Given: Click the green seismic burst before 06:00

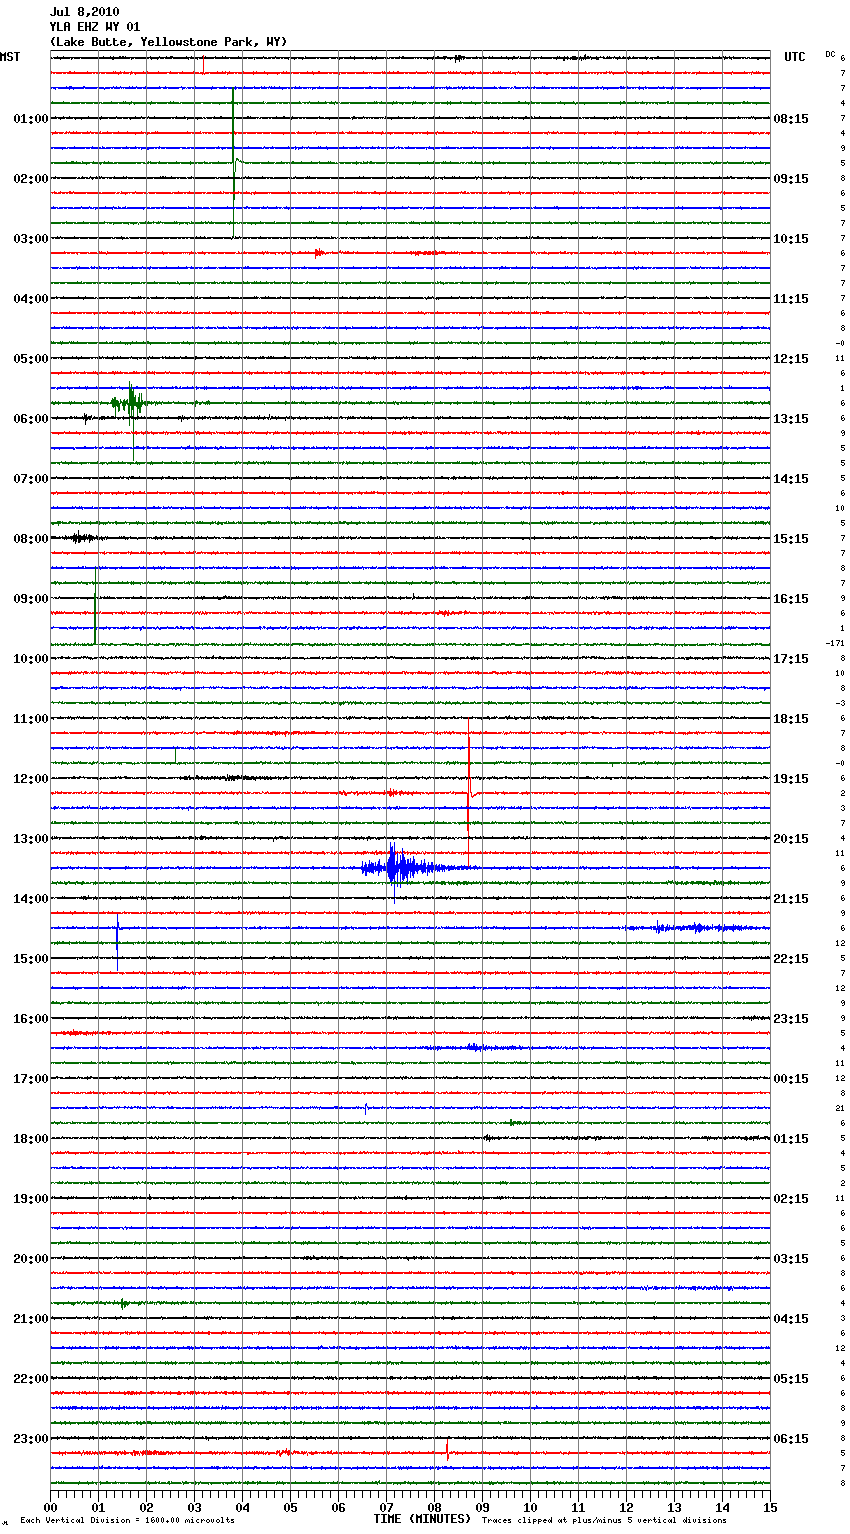Looking at the screenshot, I should tap(128, 403).
